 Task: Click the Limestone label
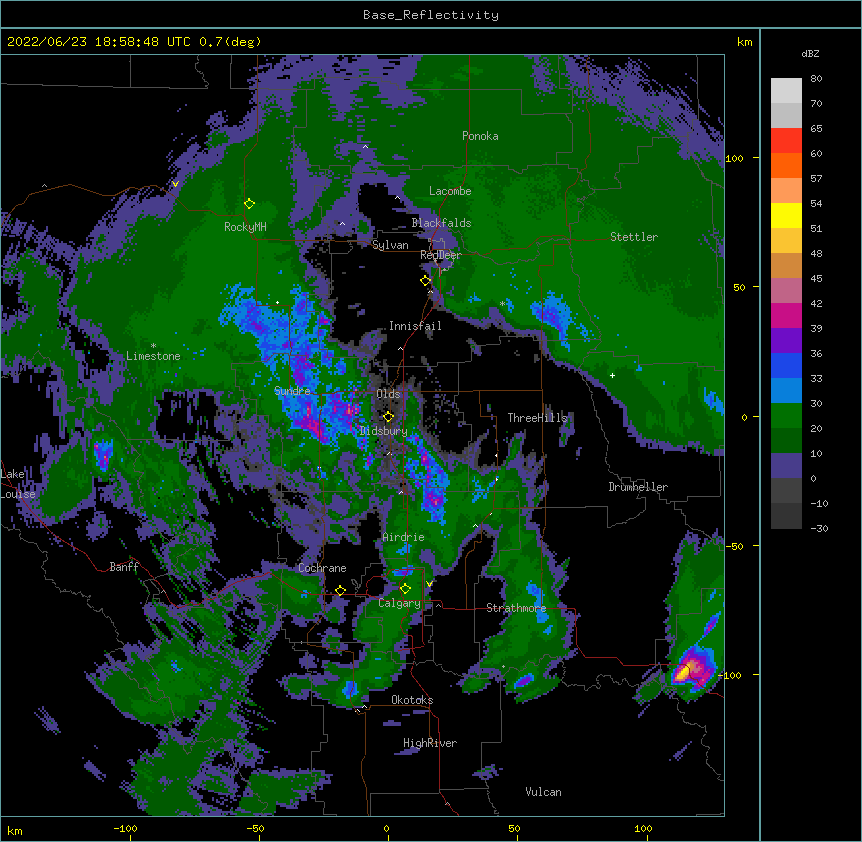click(x=153, y=356)
